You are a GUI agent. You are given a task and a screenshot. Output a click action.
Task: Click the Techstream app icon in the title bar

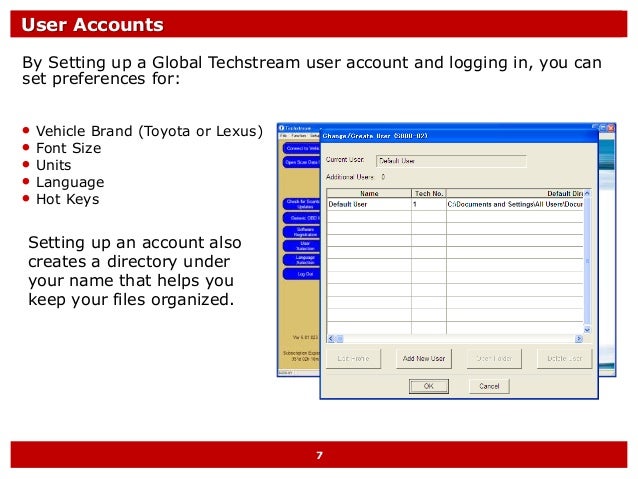pos(281,128)
